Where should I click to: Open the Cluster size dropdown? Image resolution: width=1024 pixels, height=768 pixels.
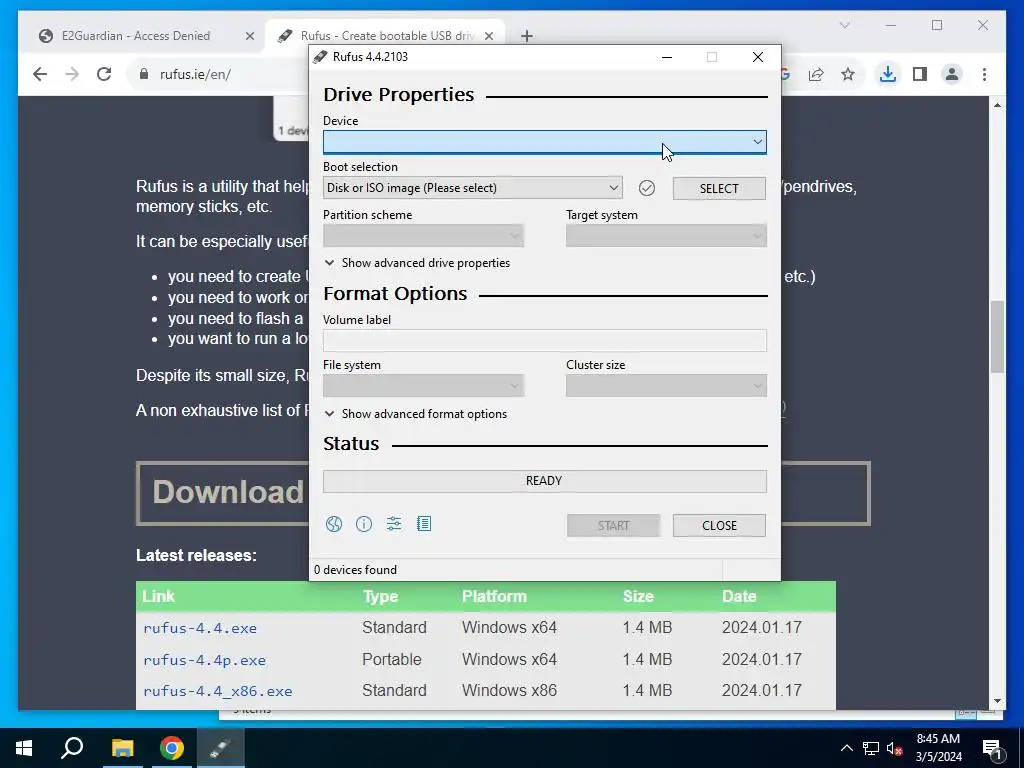coord(666,386)
